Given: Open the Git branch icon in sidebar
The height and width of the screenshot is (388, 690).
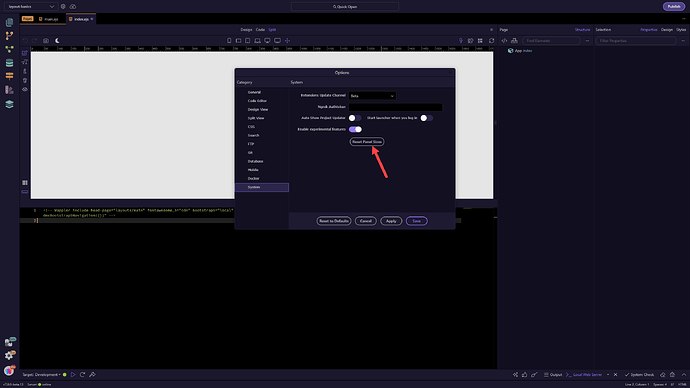Looking at the screenshot, I should 9,36.
